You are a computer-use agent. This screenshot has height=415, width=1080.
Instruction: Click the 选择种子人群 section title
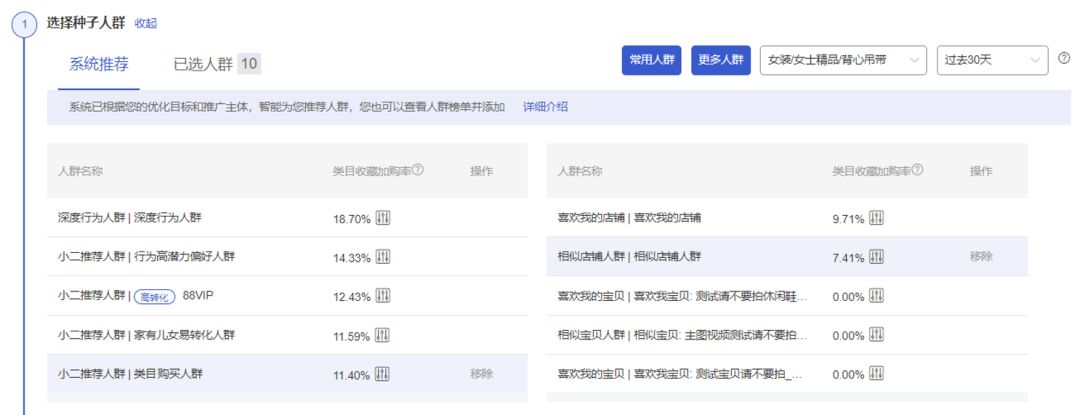85,23
